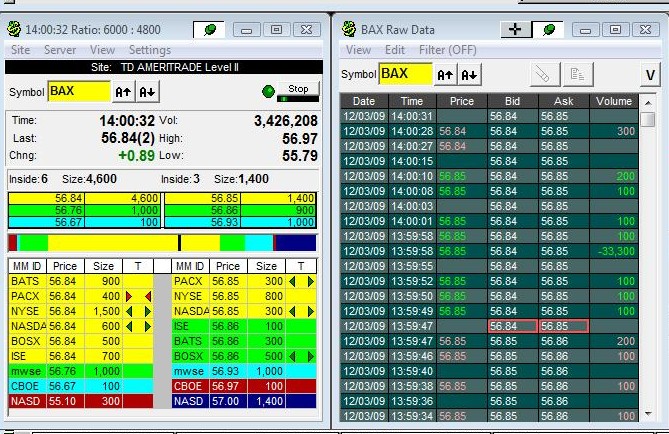Click the Time column header in Raw Data
Image resolution: width=669 pixels, height=434 pixels.
[412, 101]
